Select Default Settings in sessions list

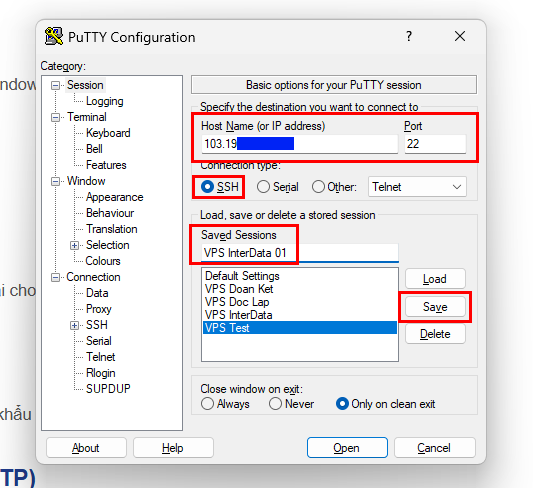[299, 276]
